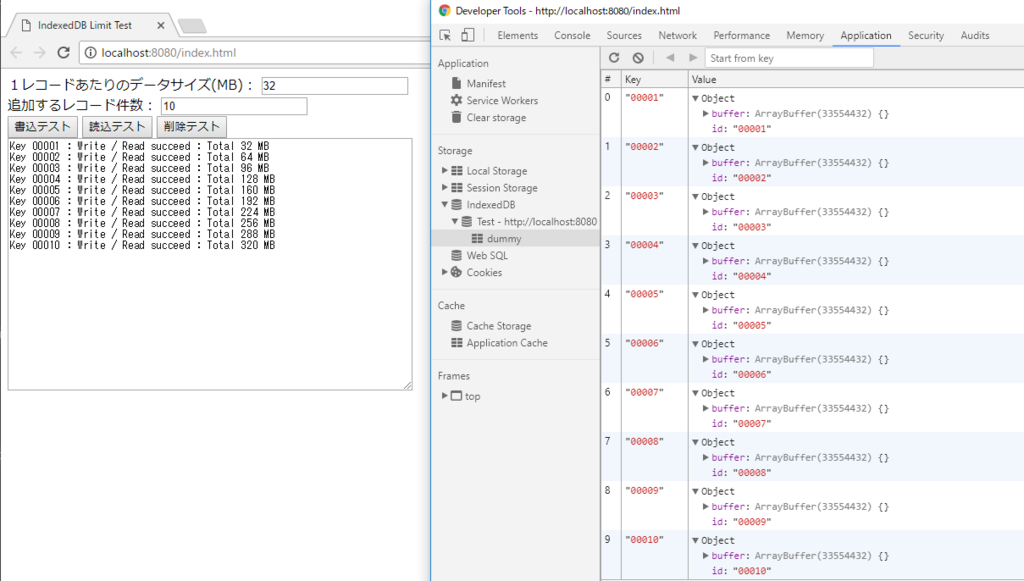1024x581 pixels.
Task: Toggle the device toolbar icon
Action: [468, 35]
